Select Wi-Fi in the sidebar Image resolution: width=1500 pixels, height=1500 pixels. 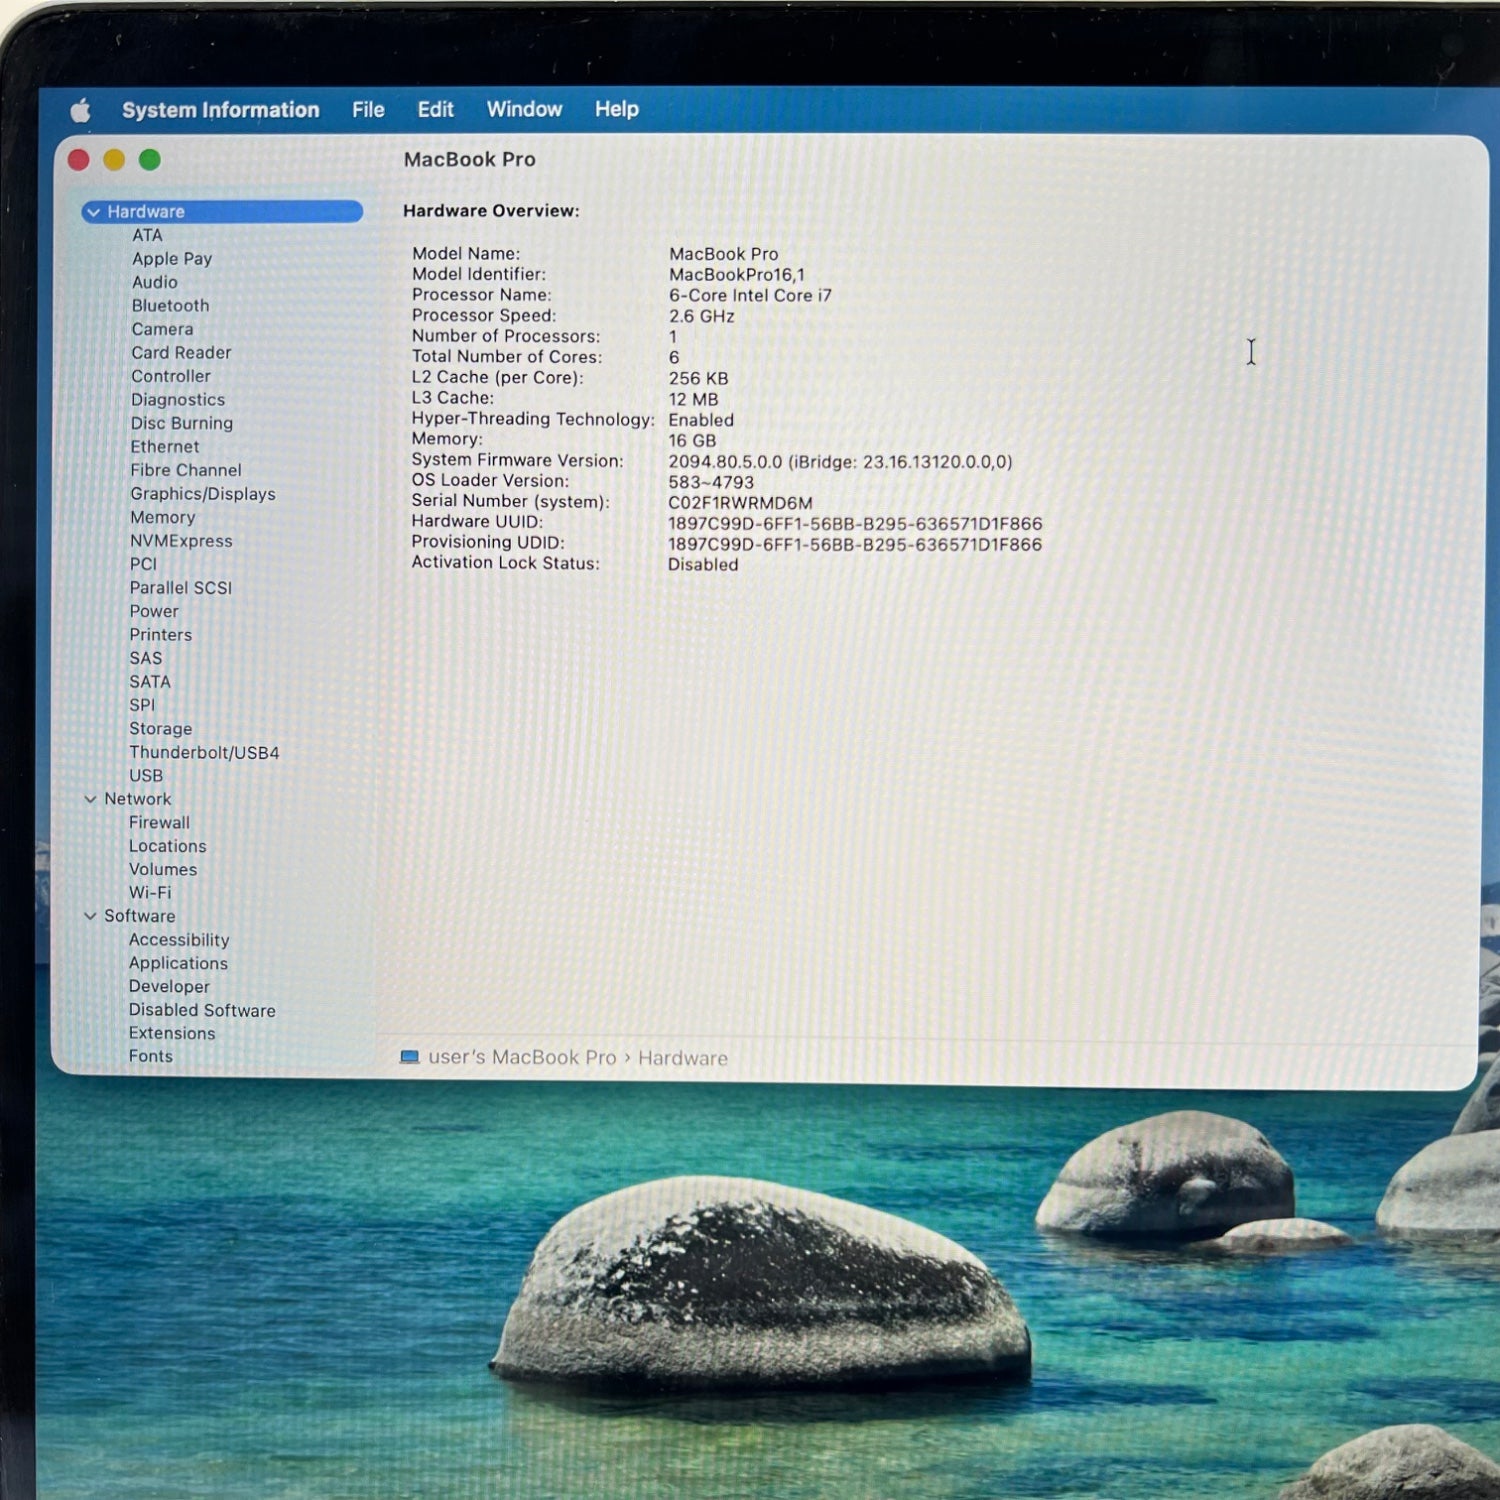(150, 893)
